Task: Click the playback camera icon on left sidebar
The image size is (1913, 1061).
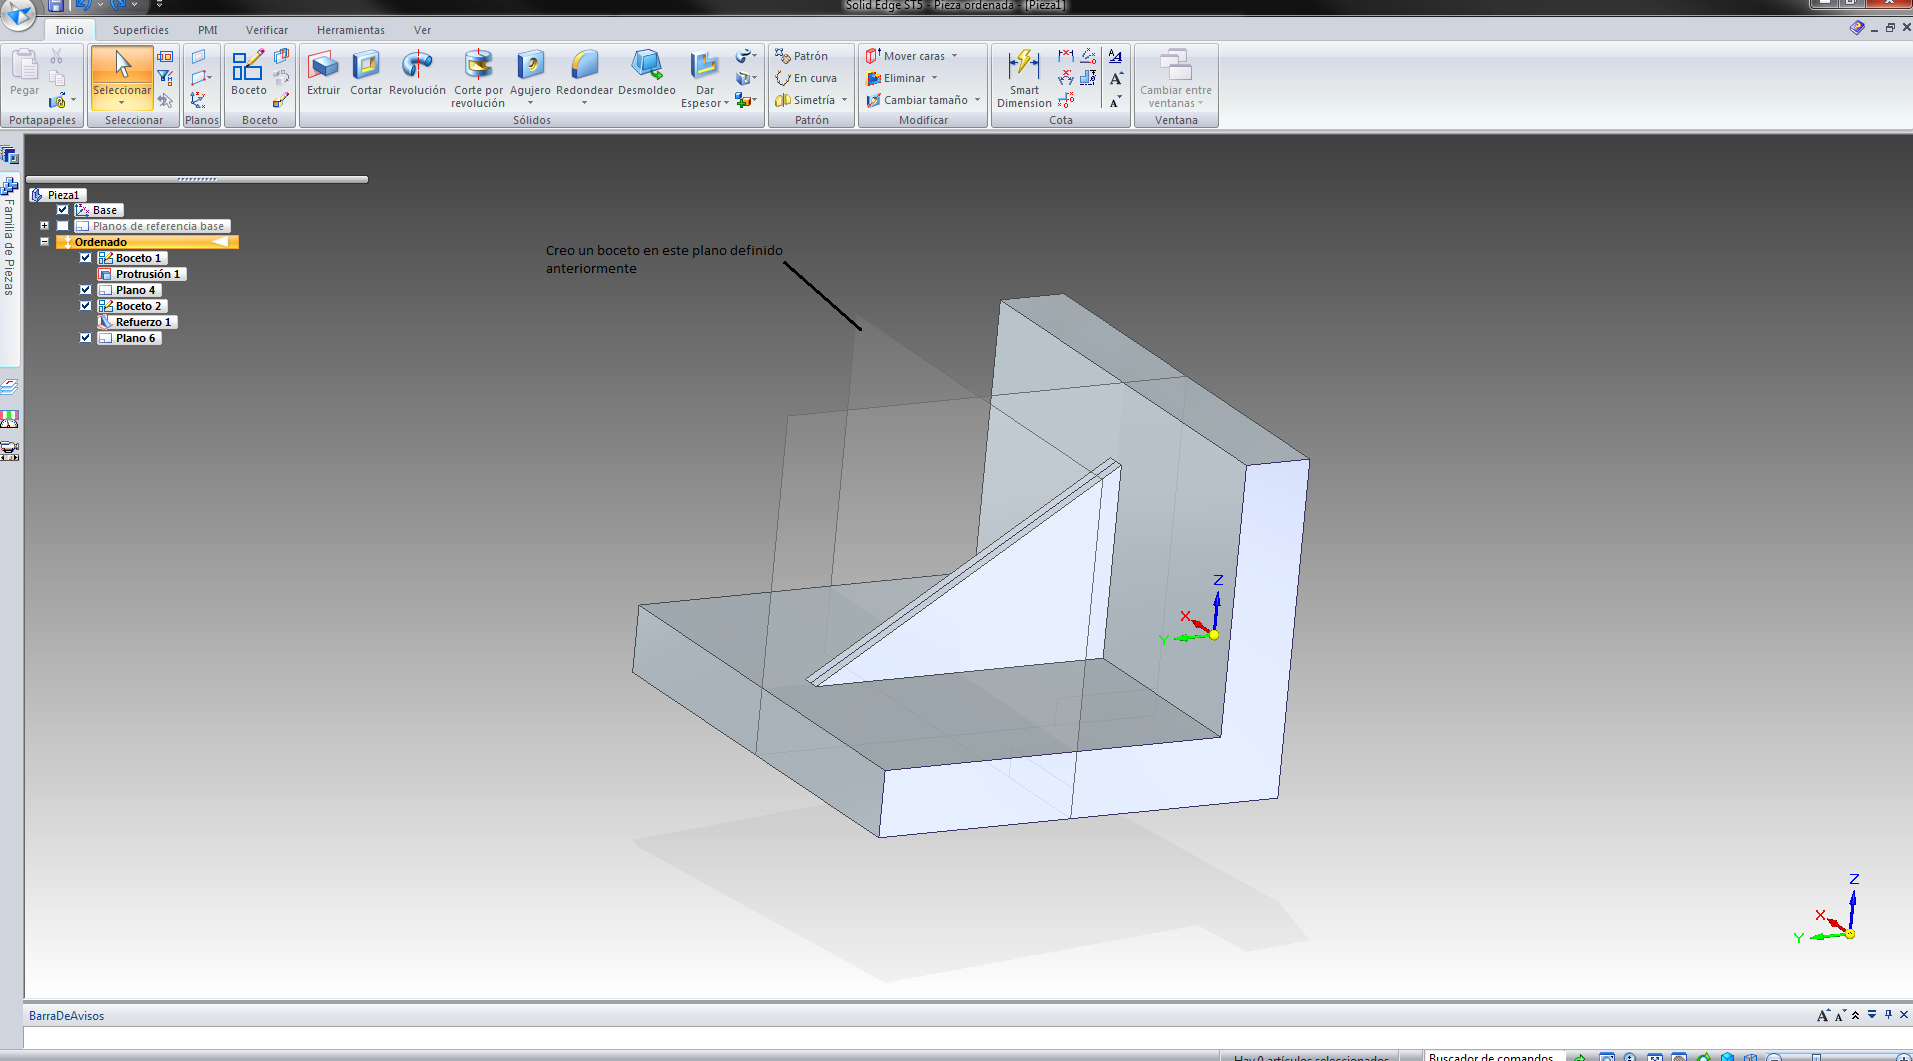Action: click(9, 452)
